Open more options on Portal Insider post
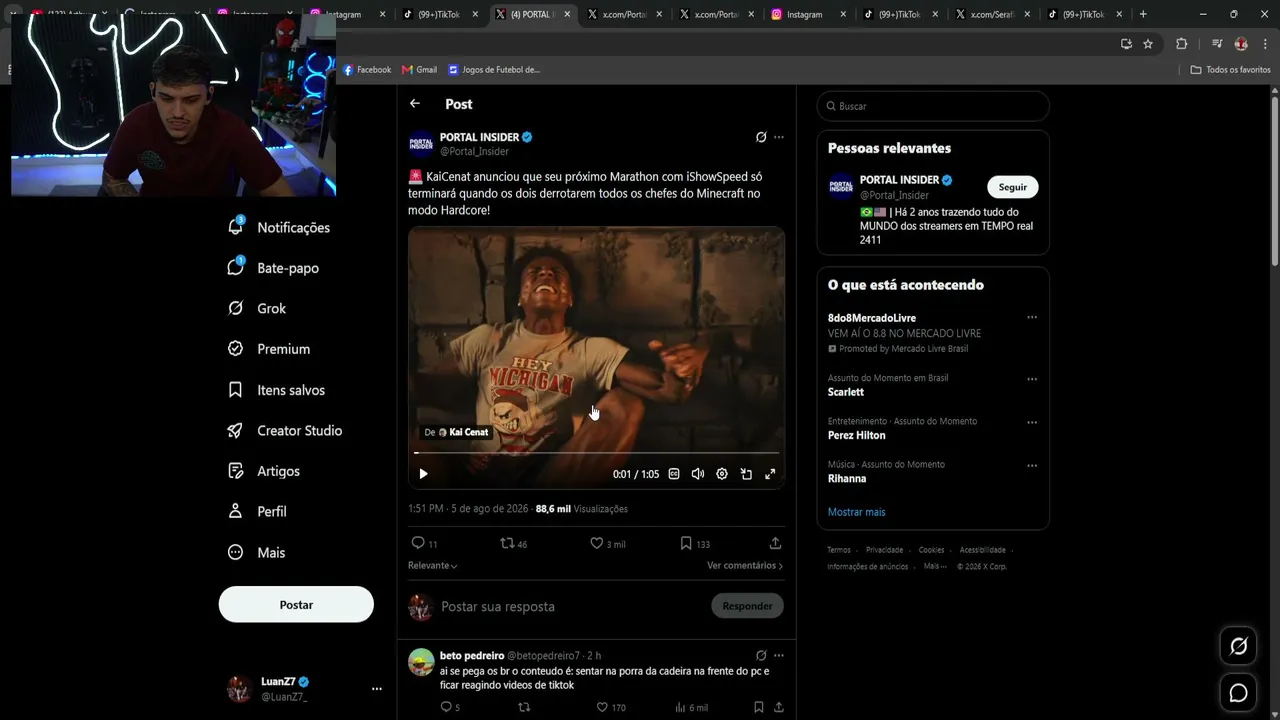Viewport: 1280px width, 720px height. pyautogui.click(x=779, y=137)
